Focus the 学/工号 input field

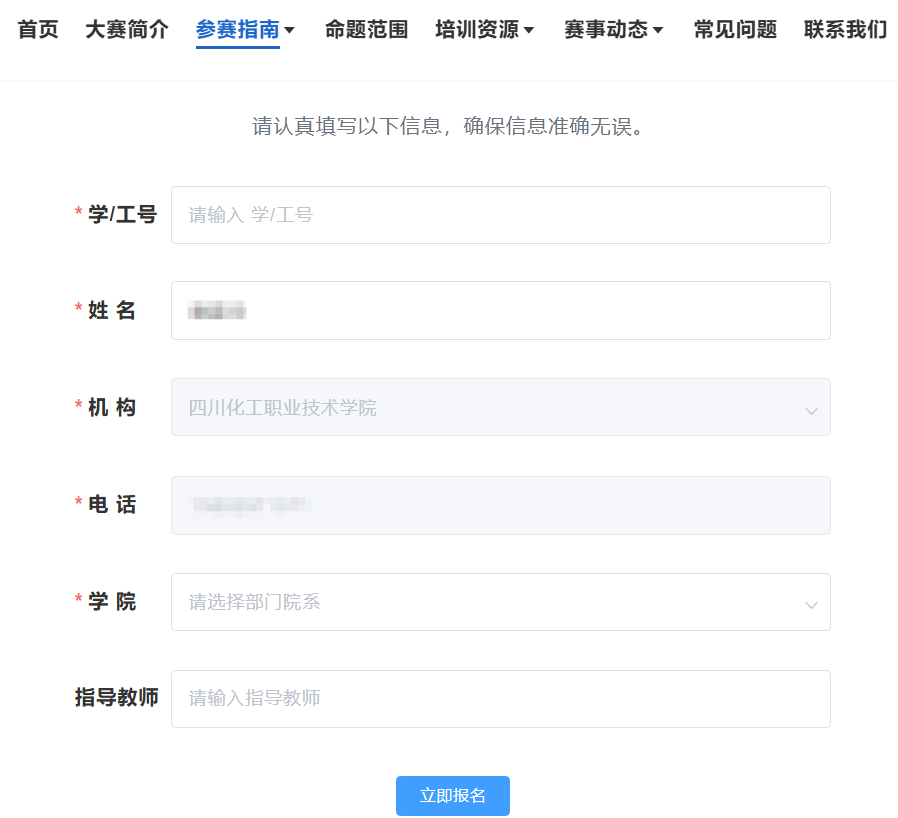click(x=500, y=215)
